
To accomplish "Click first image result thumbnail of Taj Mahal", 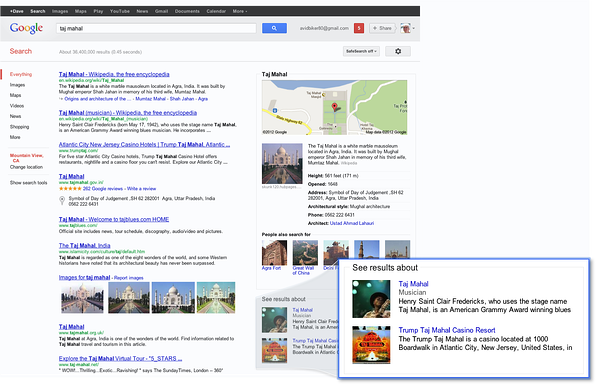I will click(82, 298).
